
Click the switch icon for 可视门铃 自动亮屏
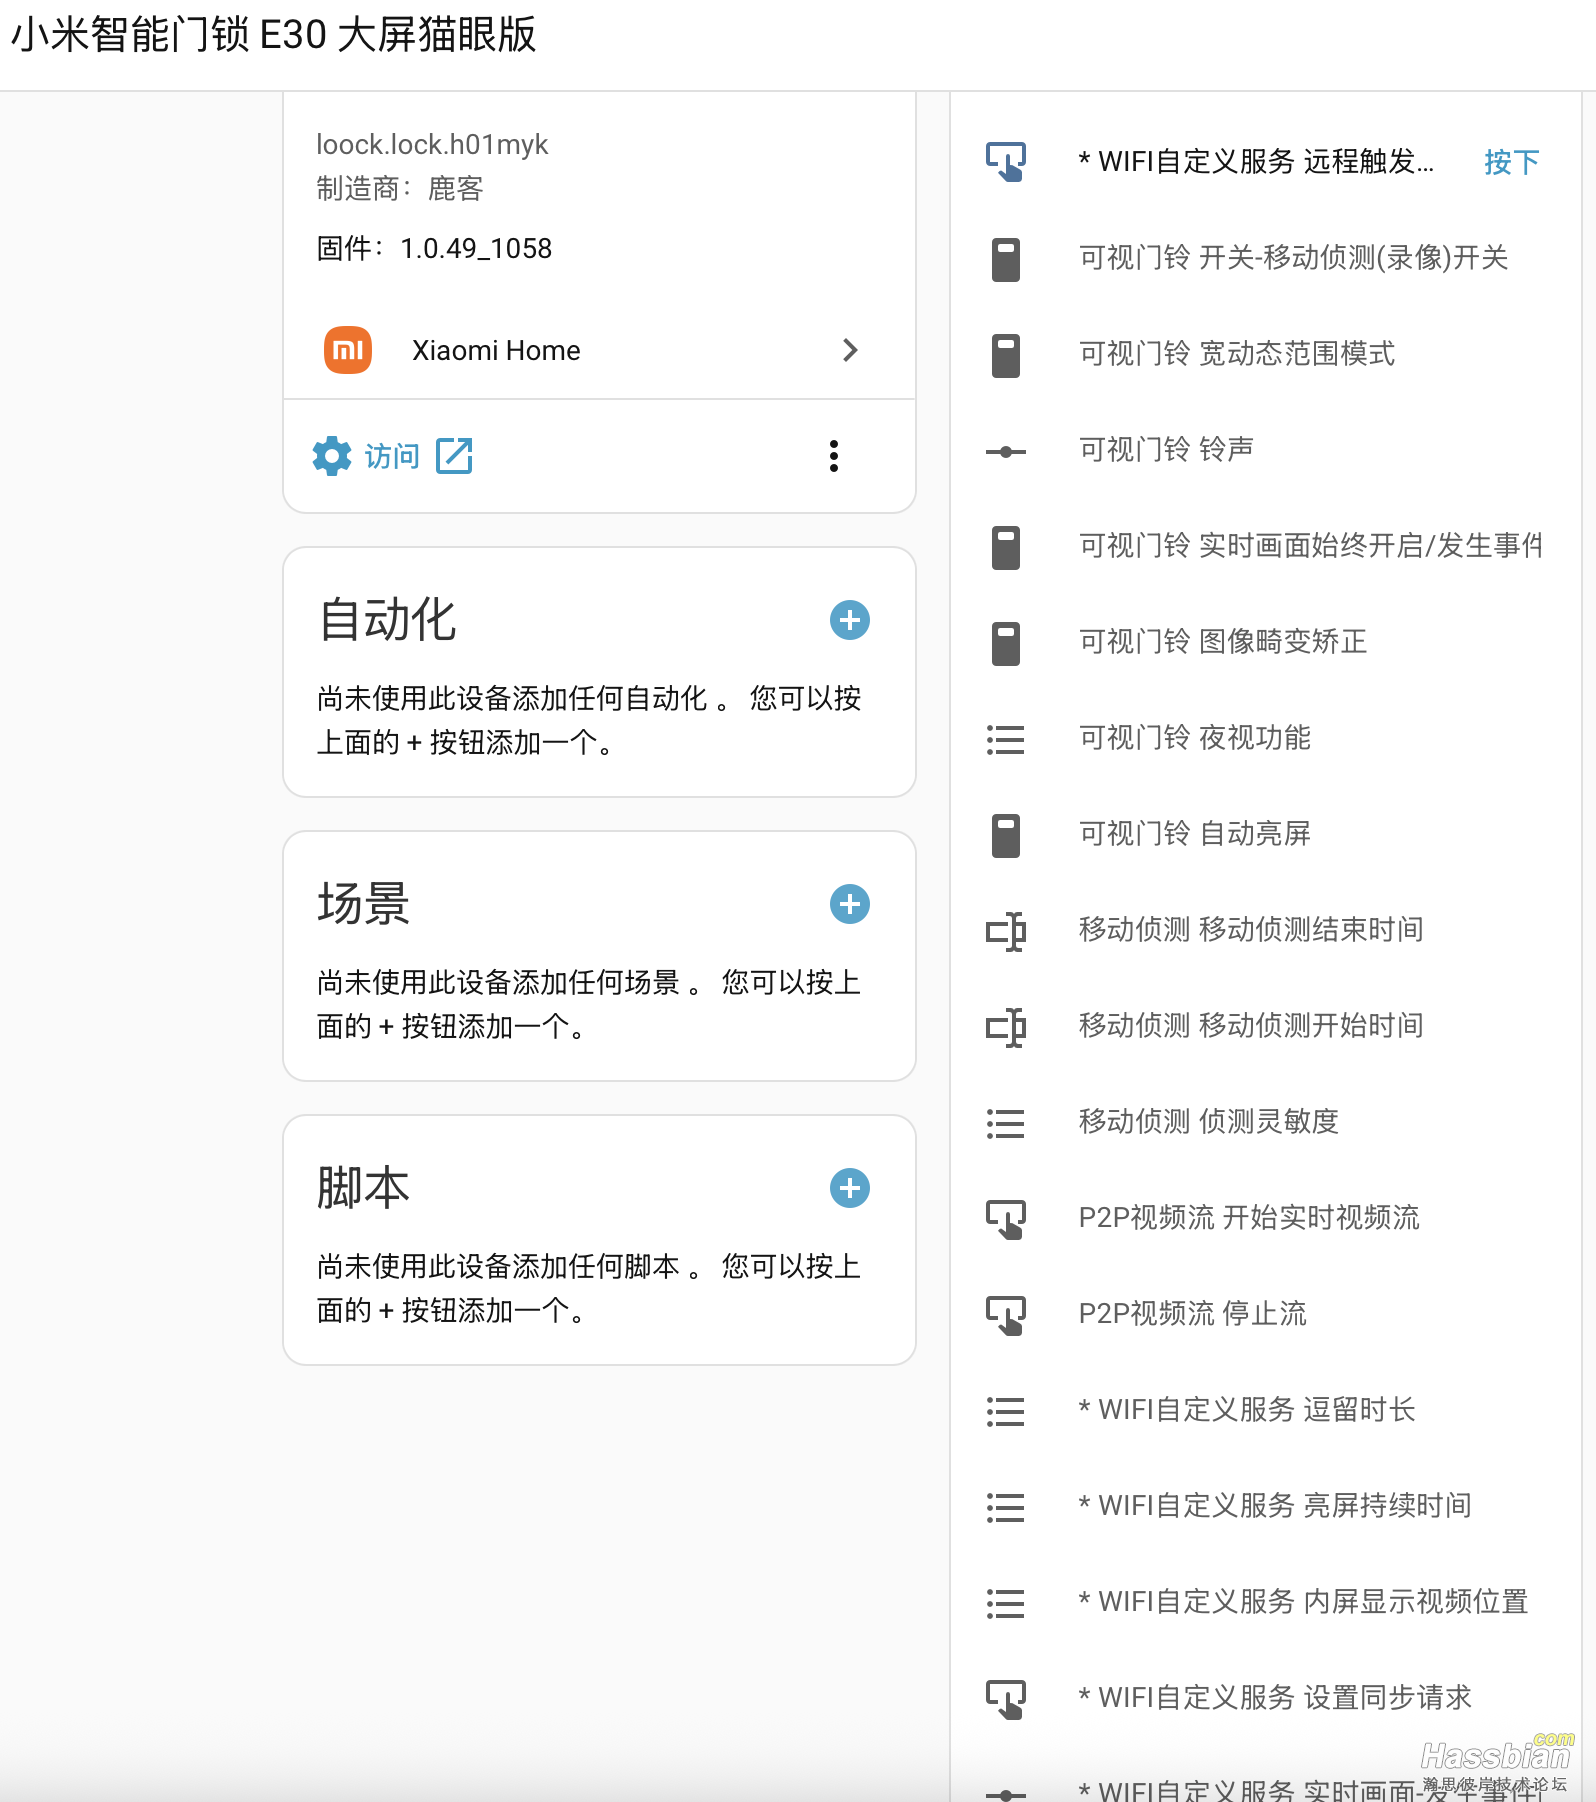pos(1006,835)
